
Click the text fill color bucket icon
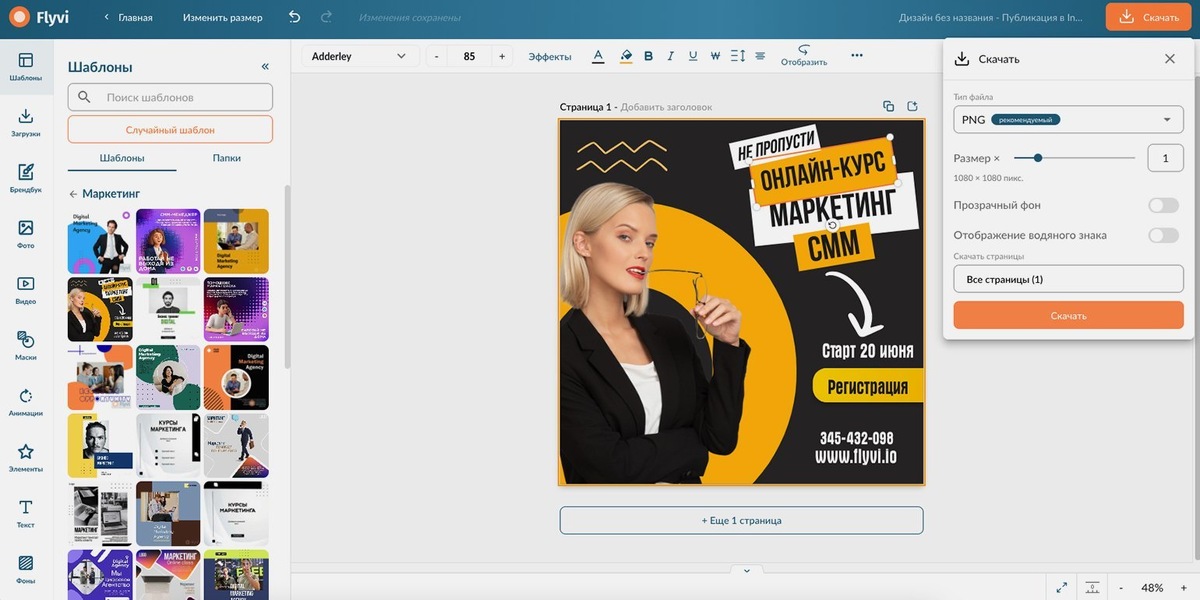(626, 56)
